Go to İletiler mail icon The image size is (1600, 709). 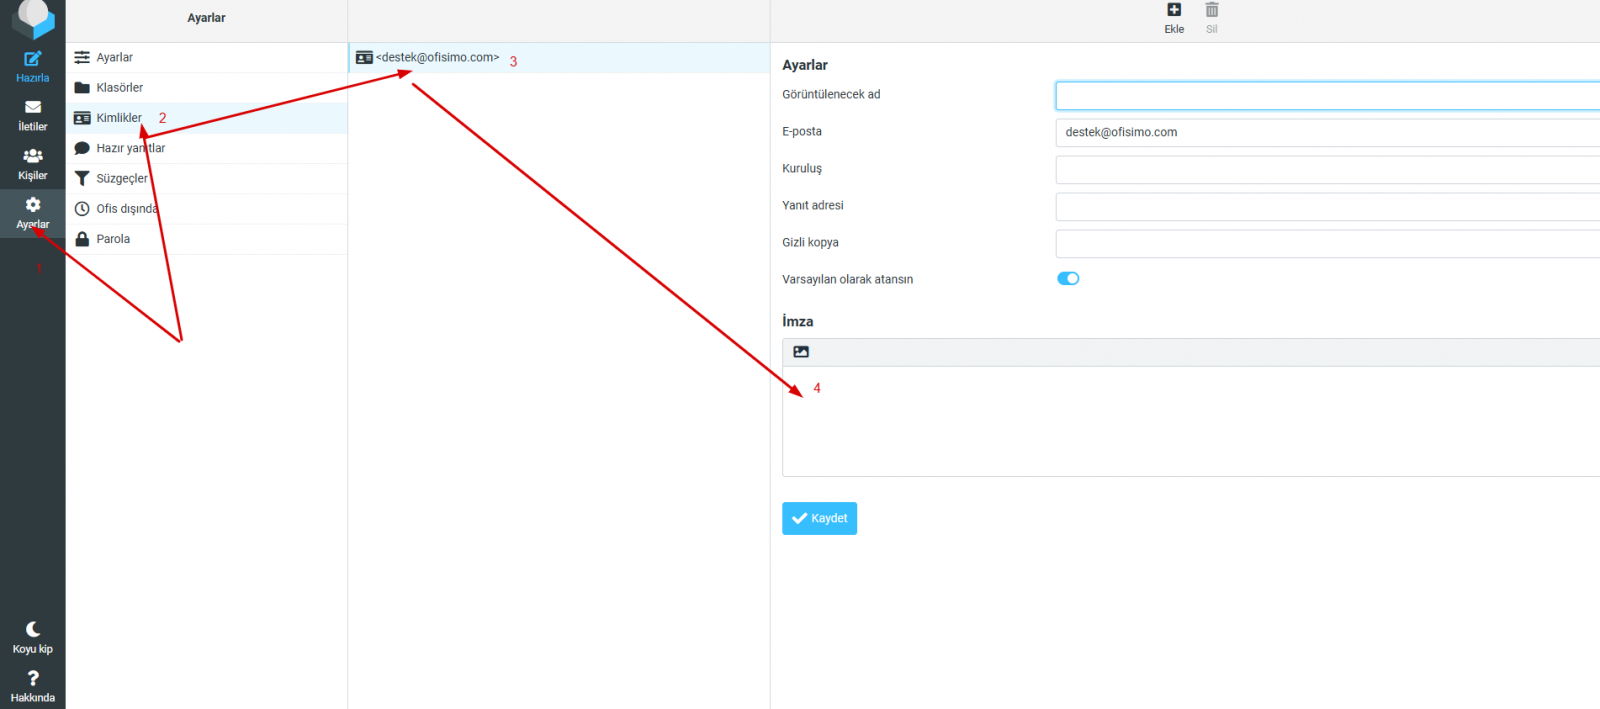32,108
